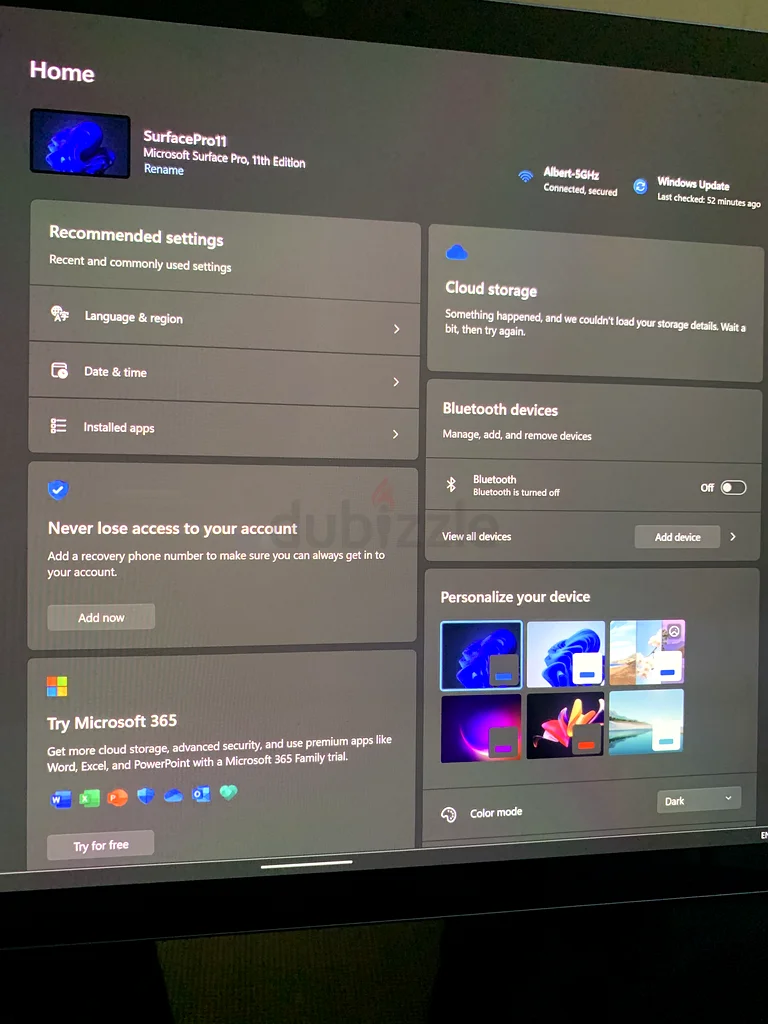This screenshot has height=1024, width=768.
Task: Click the Color mode label
Action: 496,812
